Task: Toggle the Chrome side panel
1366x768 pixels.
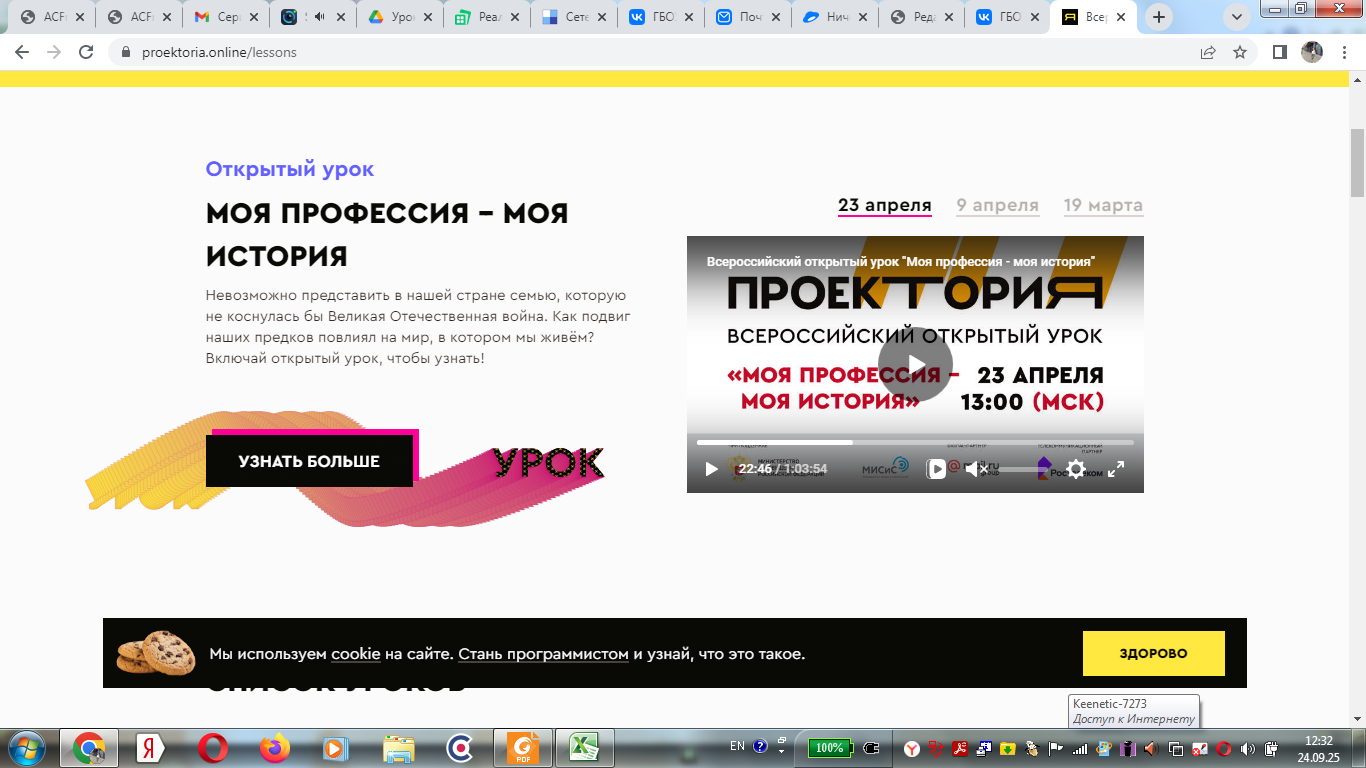Action: (1279, 52)
